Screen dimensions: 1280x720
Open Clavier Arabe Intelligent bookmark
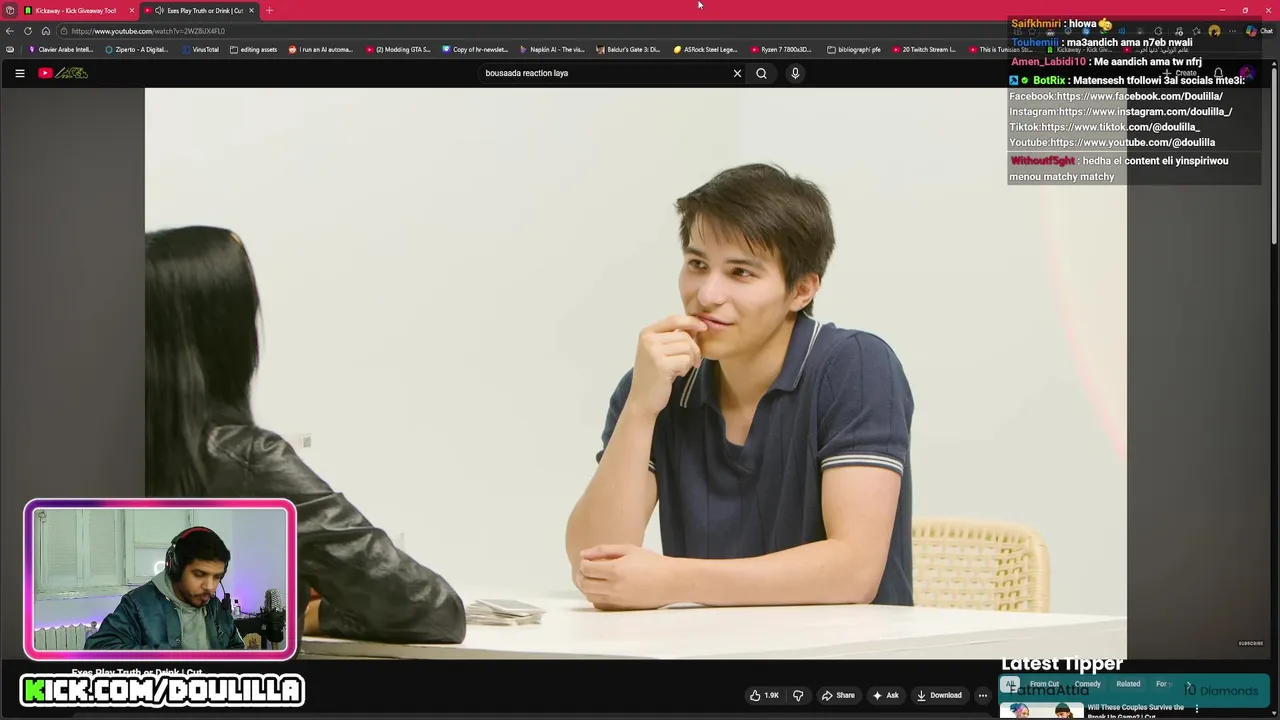coord(61,49)
